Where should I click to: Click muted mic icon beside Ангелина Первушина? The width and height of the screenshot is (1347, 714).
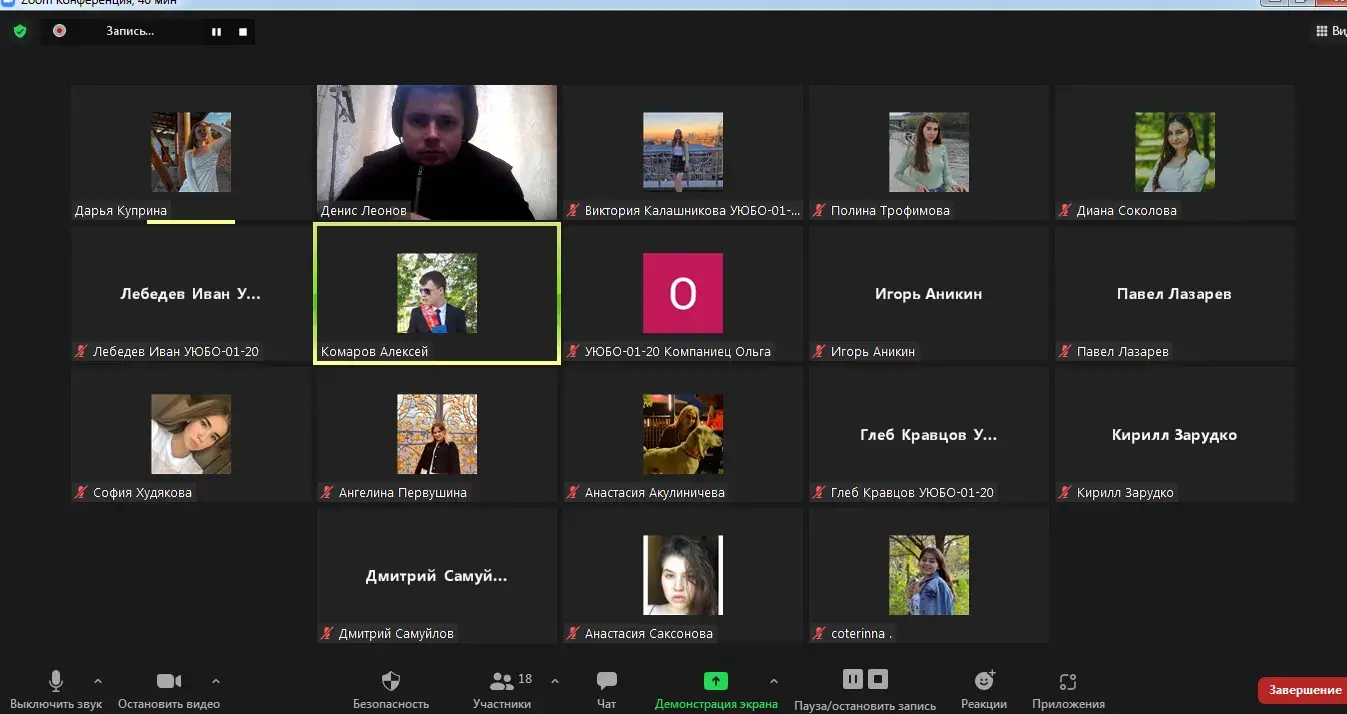(328, 493)
